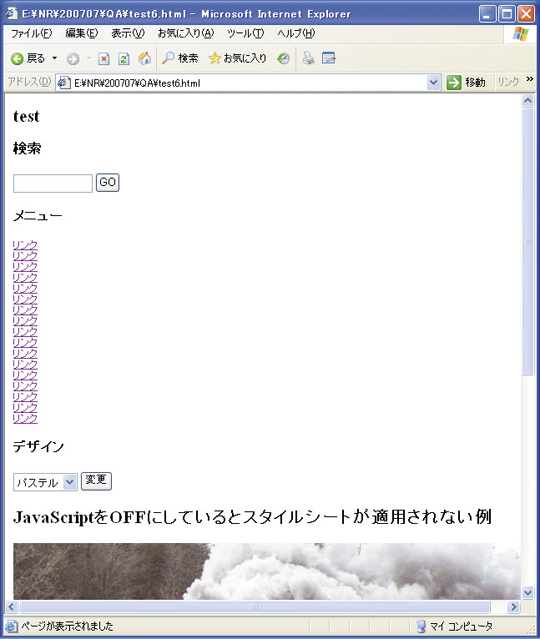
Task: Expand the address bar dropdown
Action: [x=434, y=83]
